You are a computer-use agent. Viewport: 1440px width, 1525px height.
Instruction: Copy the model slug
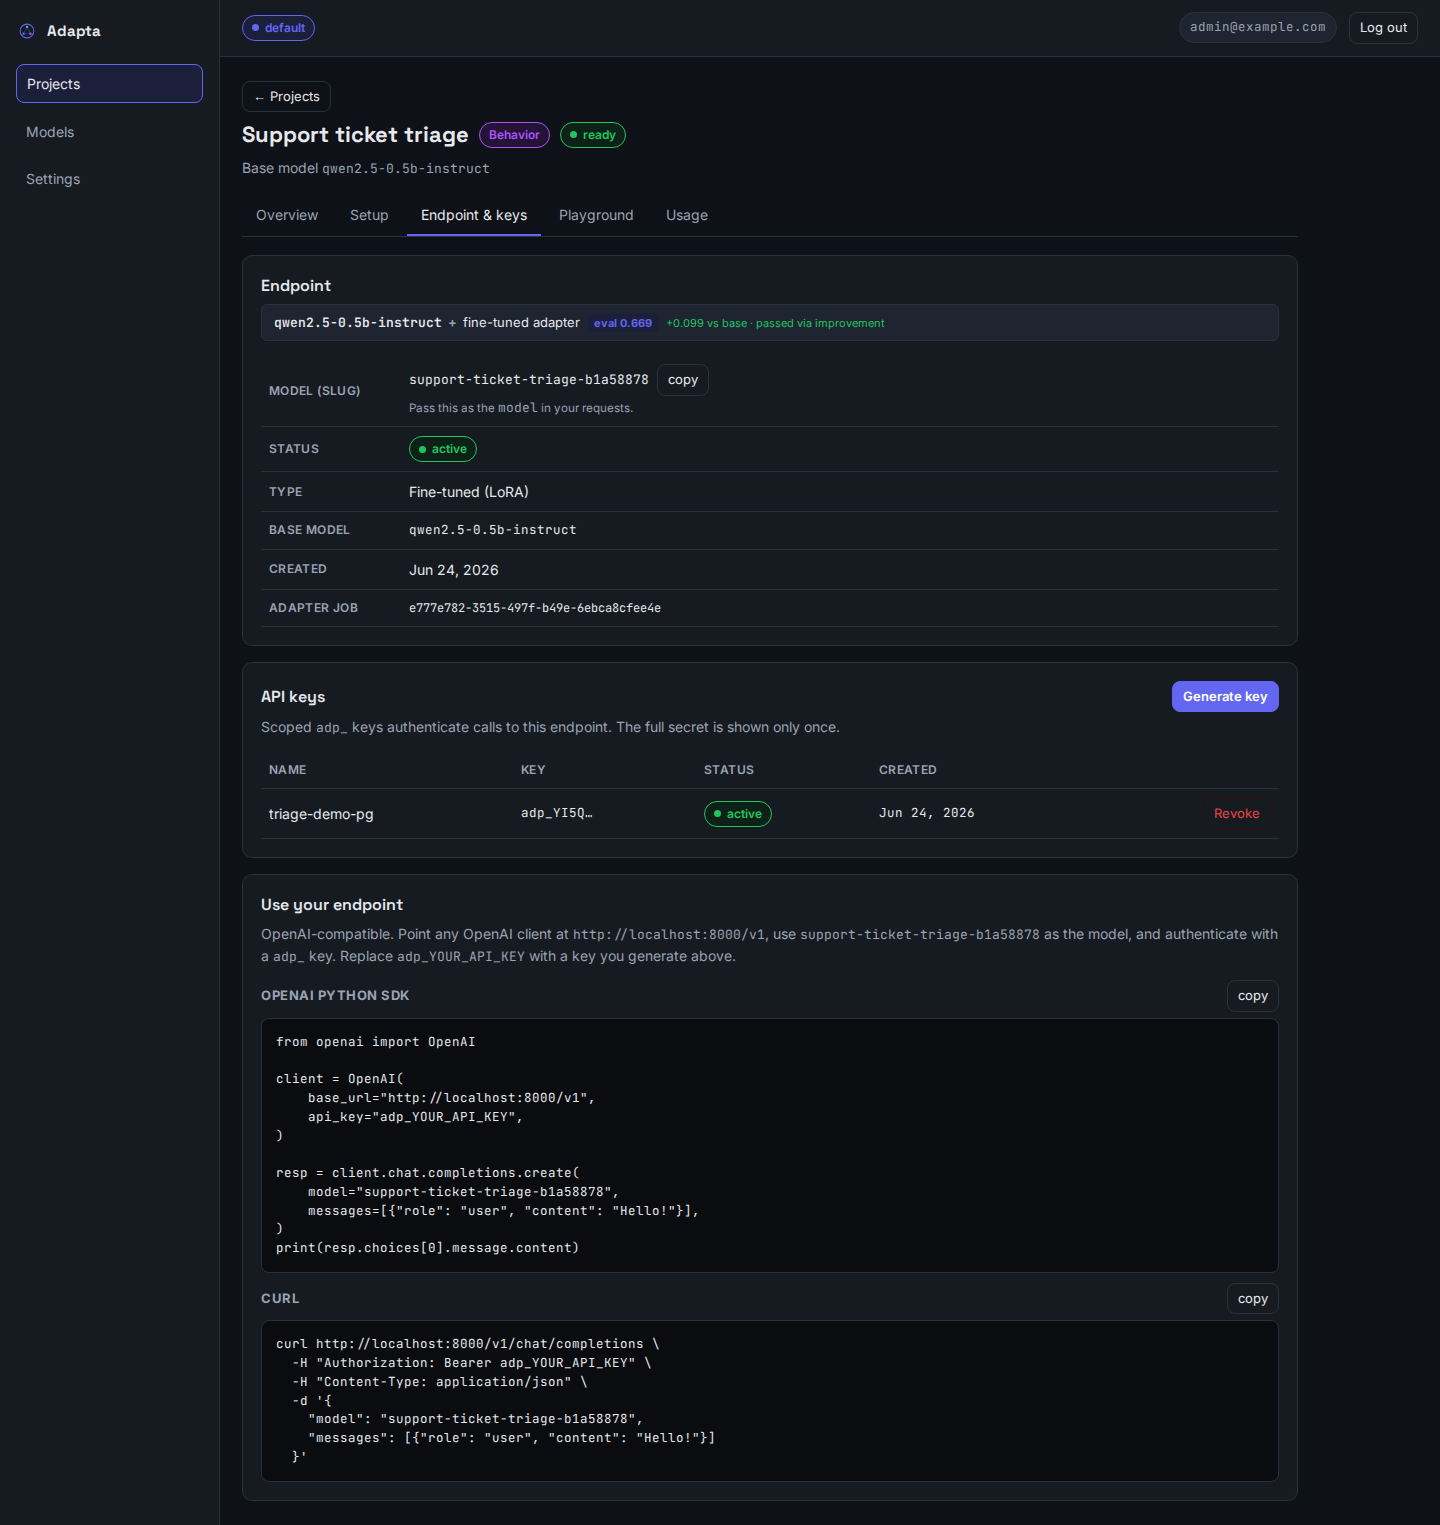[x=683, y=380]
